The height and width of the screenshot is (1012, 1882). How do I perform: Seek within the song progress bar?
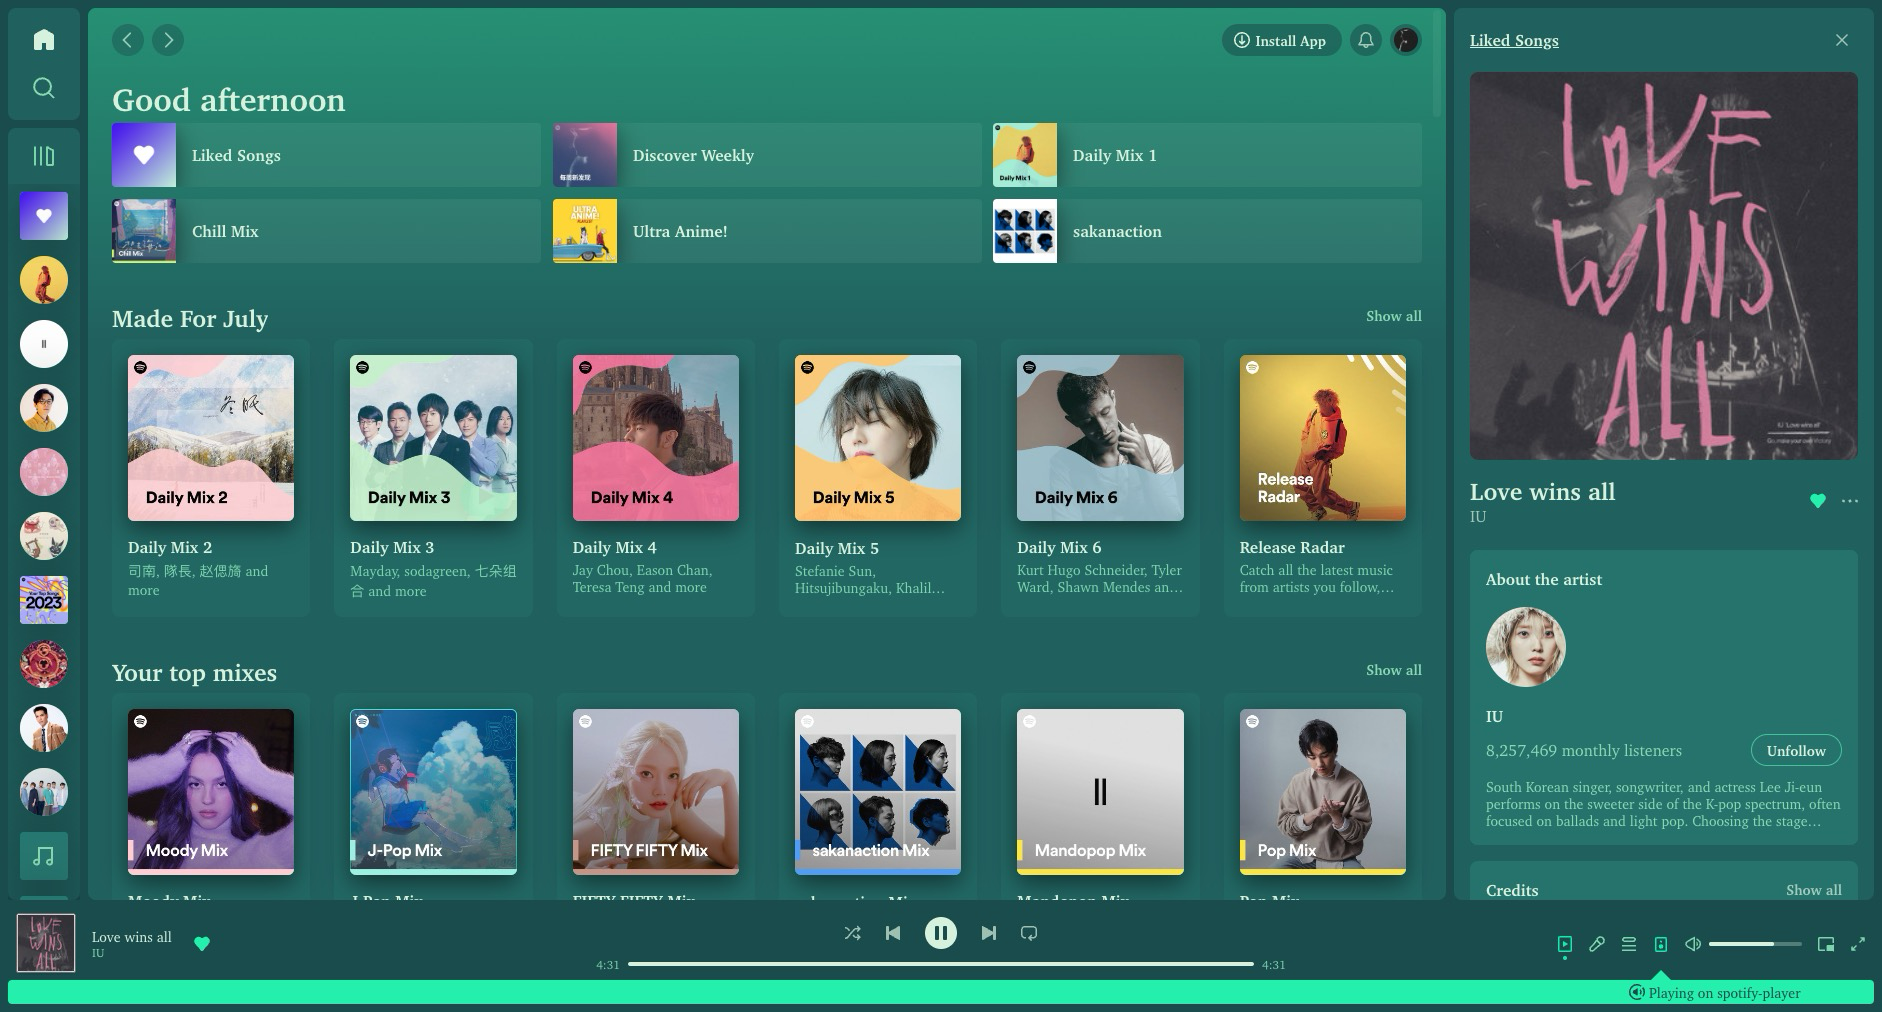(x=941, y=964)
